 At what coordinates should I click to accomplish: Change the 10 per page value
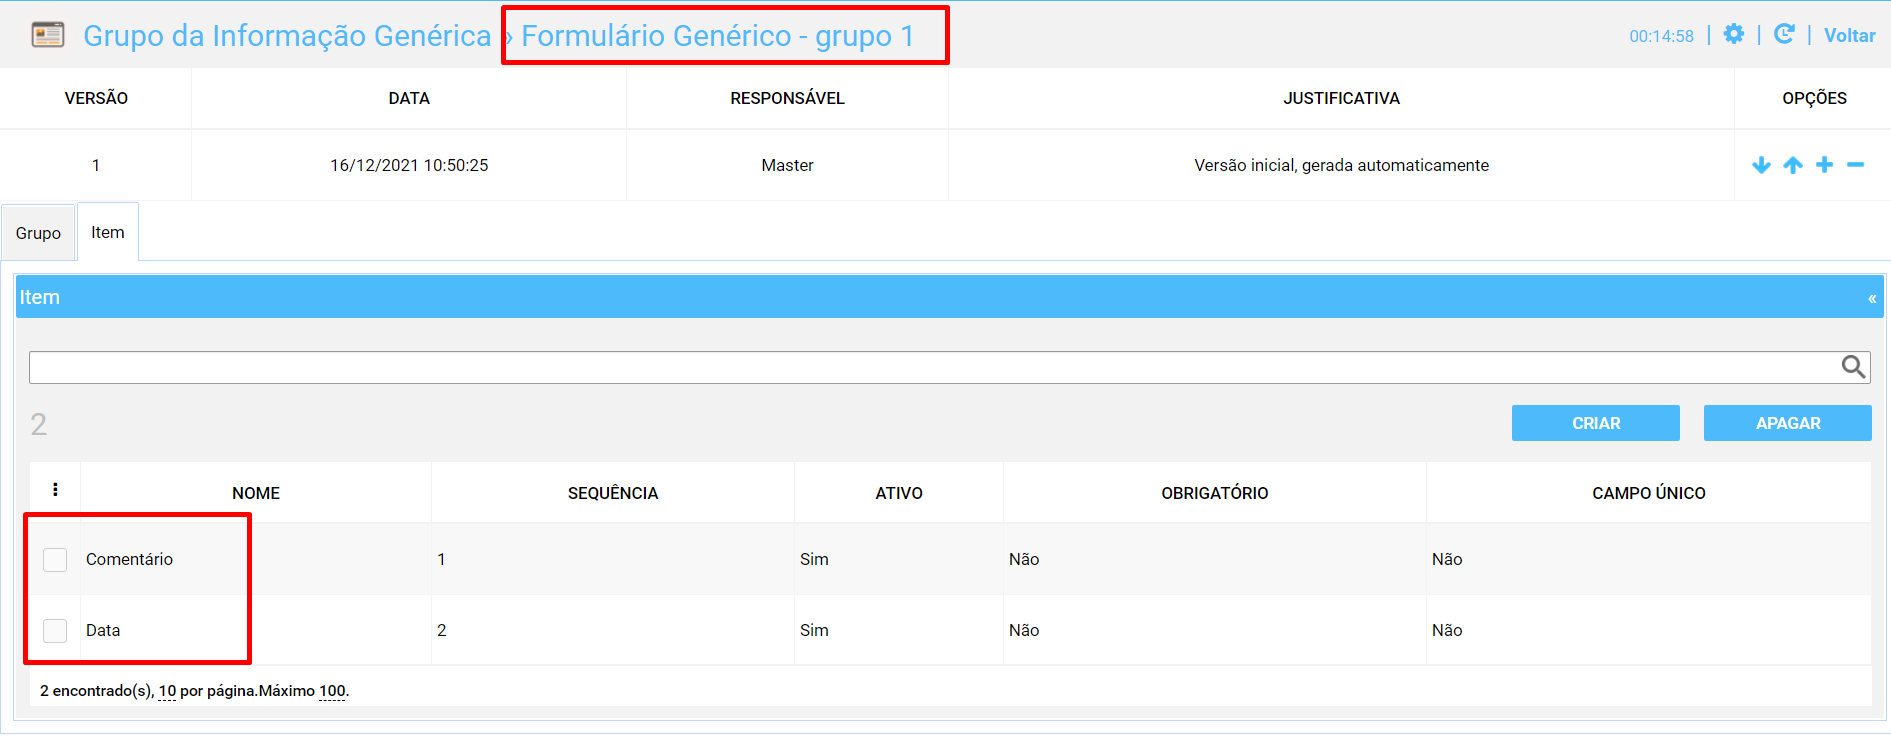167,691
